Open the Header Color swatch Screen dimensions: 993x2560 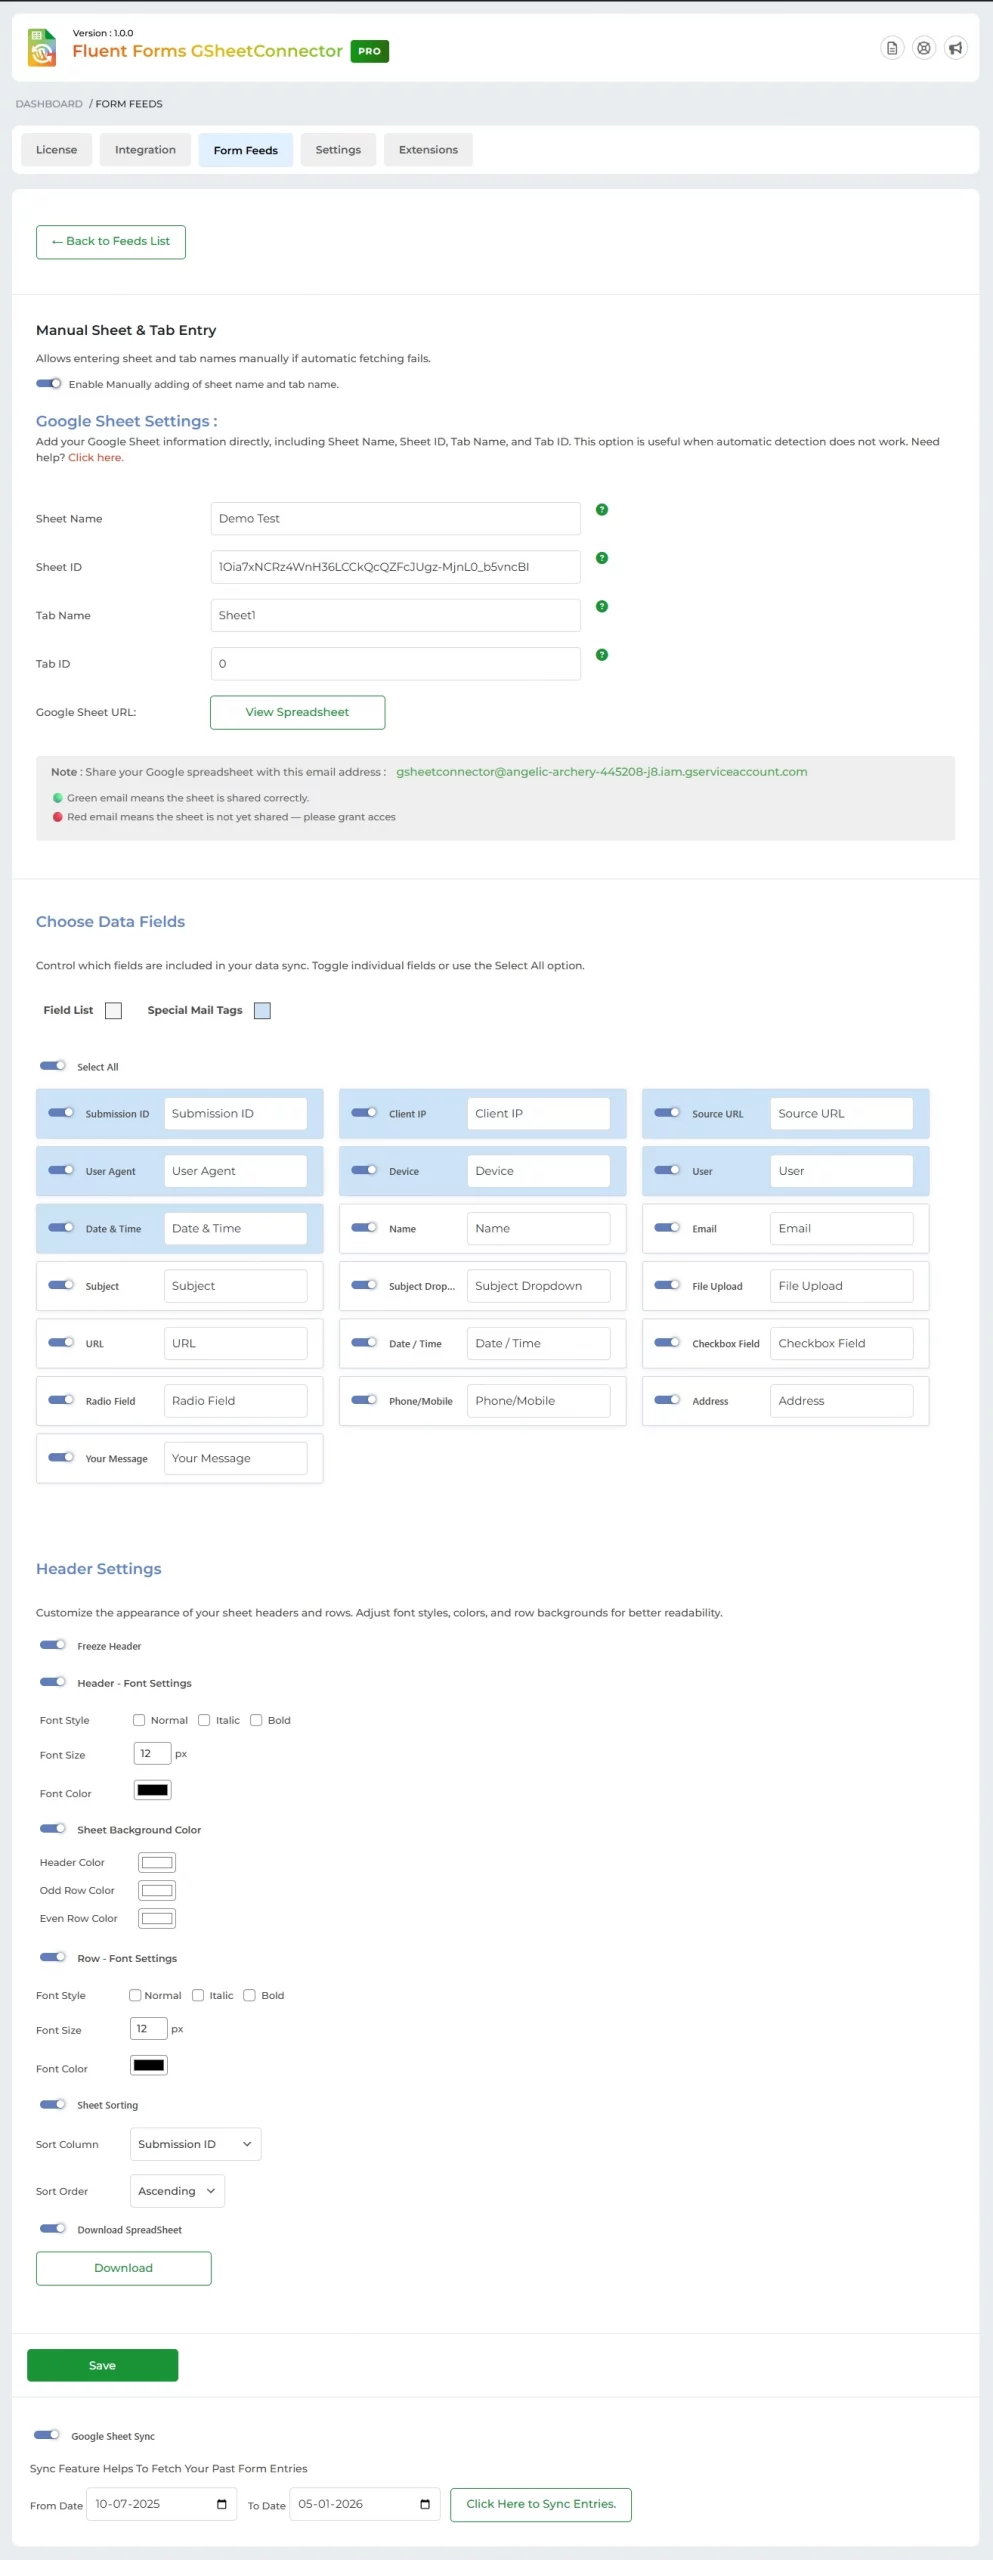(x=157, y=1862)
